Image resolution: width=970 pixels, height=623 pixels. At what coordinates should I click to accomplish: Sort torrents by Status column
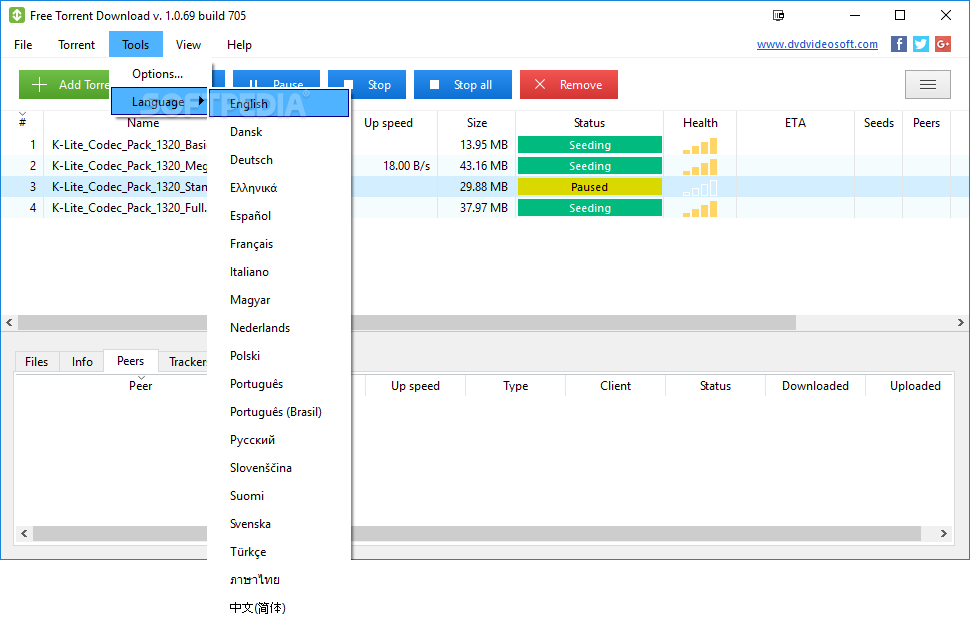pyautogui.click(x=590, y=122)
